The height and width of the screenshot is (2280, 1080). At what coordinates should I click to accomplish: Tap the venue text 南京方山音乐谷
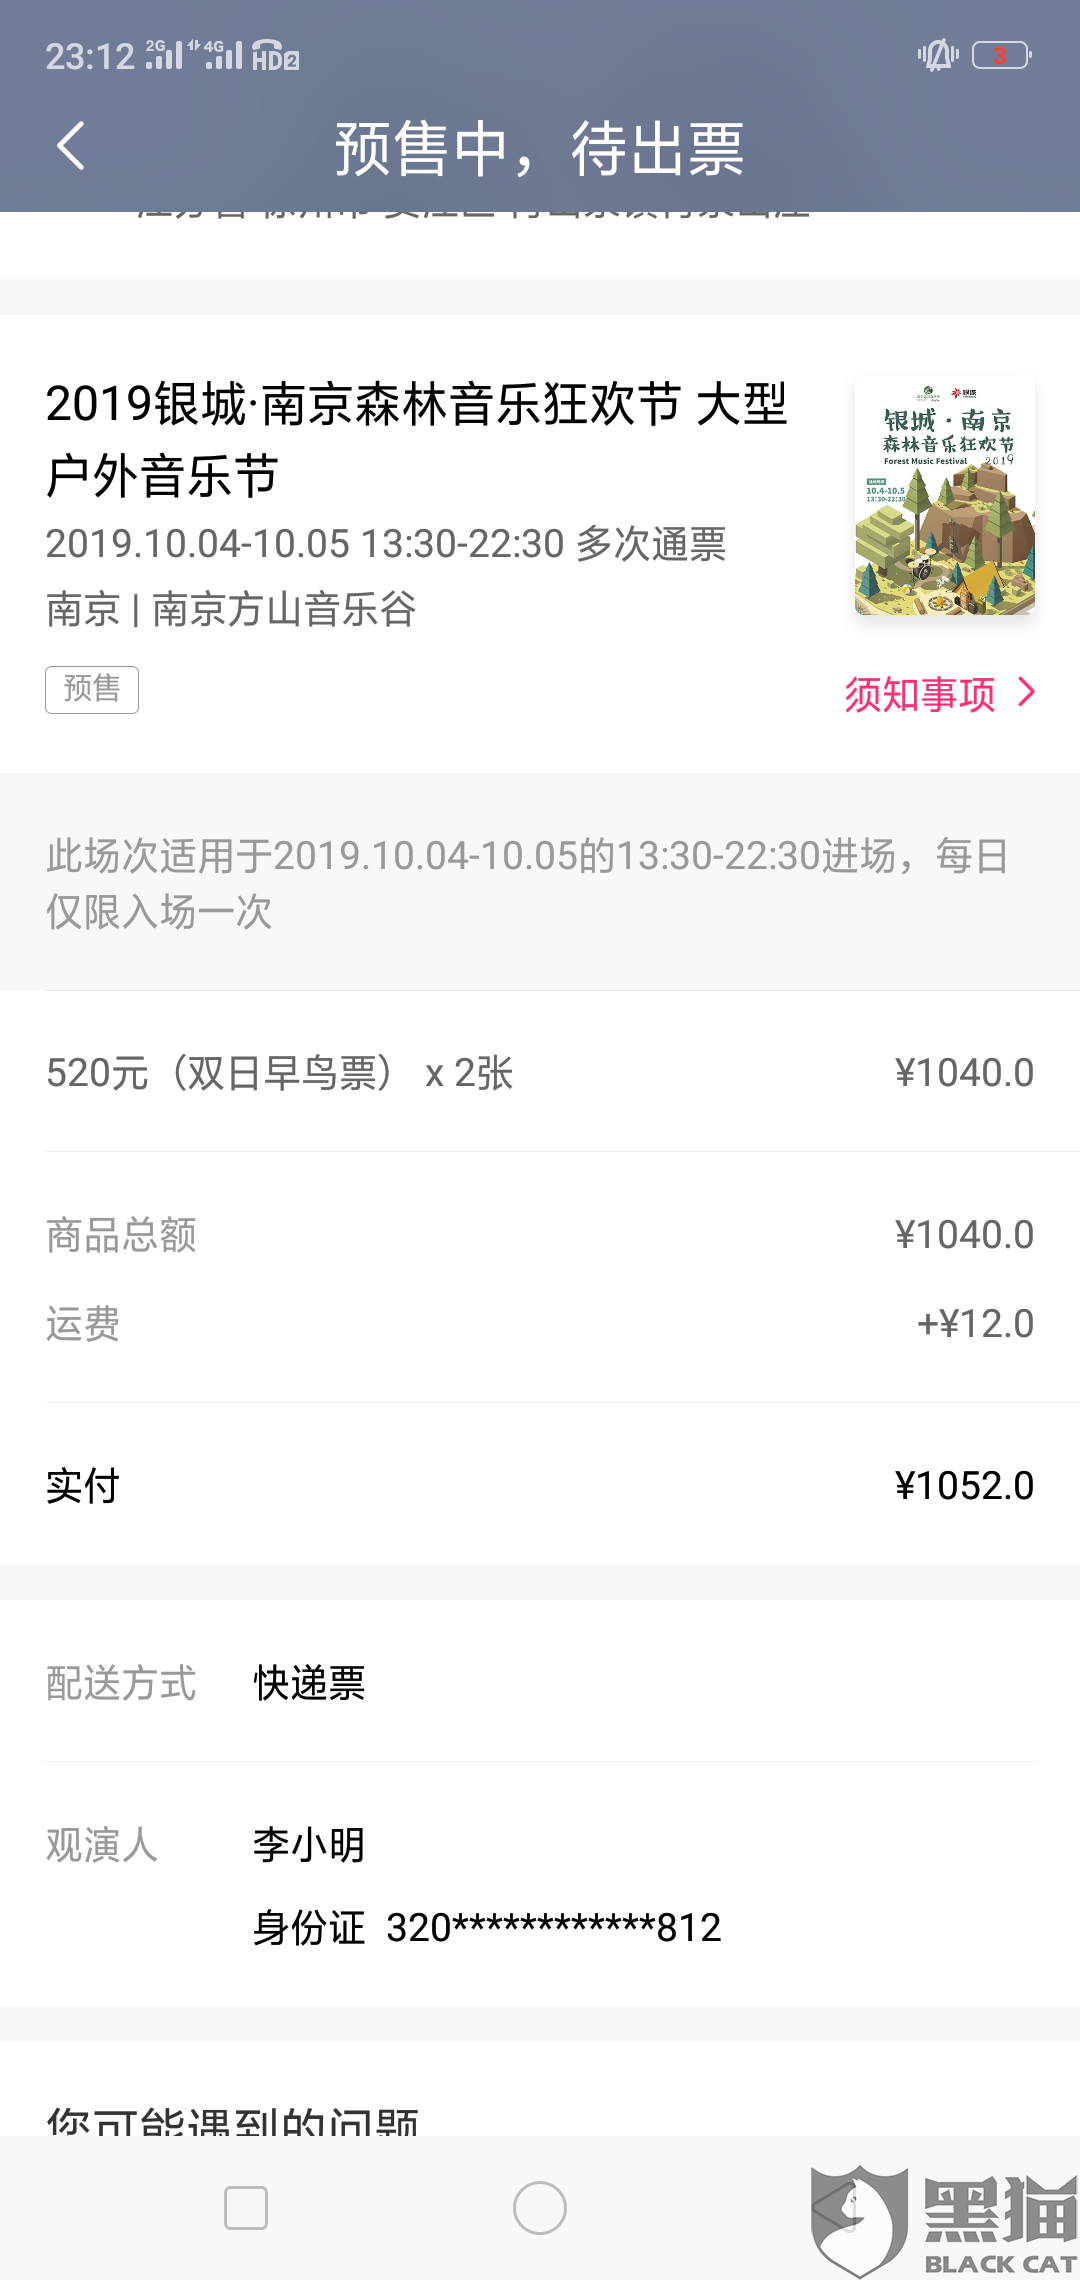coord(284,609)
